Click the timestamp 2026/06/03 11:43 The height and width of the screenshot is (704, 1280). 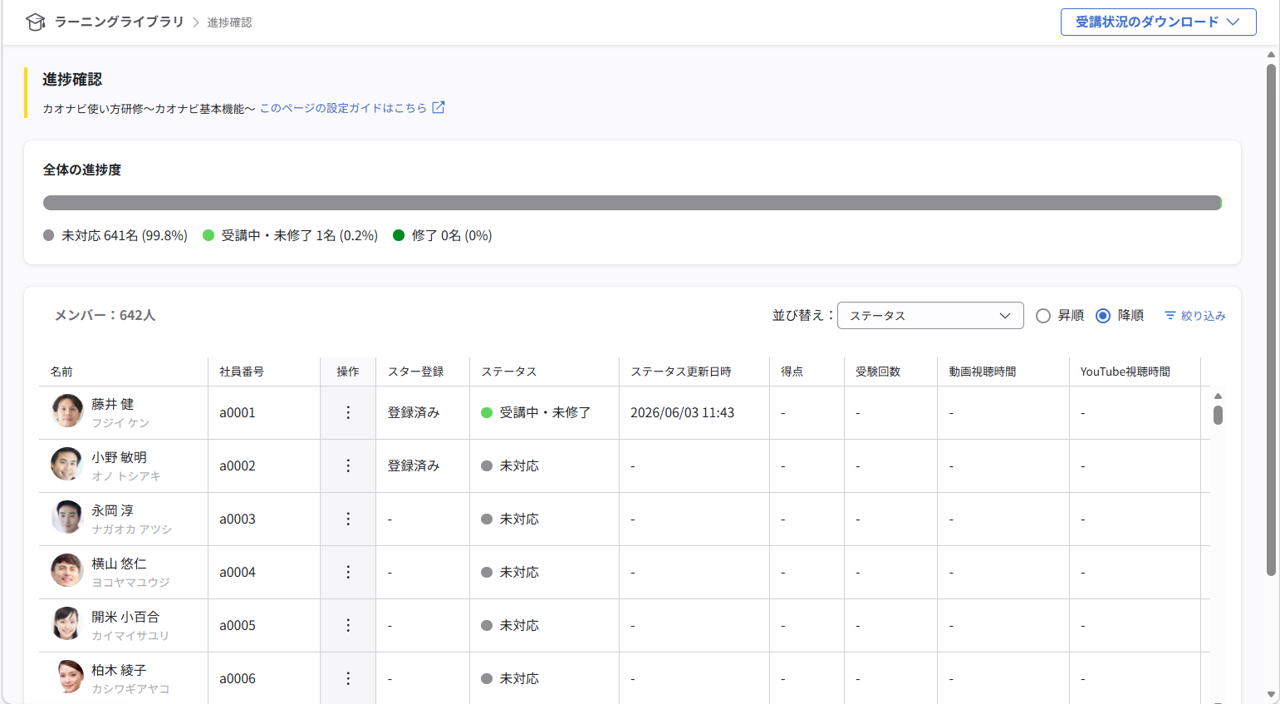pyautogui.click(x=683, y=413)
